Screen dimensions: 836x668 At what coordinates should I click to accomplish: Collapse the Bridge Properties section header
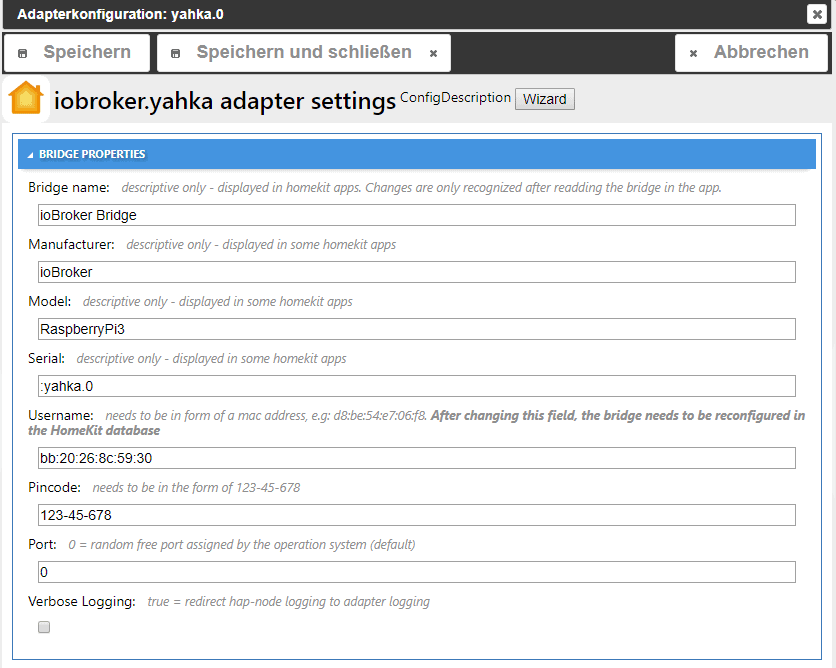[416, 154]
